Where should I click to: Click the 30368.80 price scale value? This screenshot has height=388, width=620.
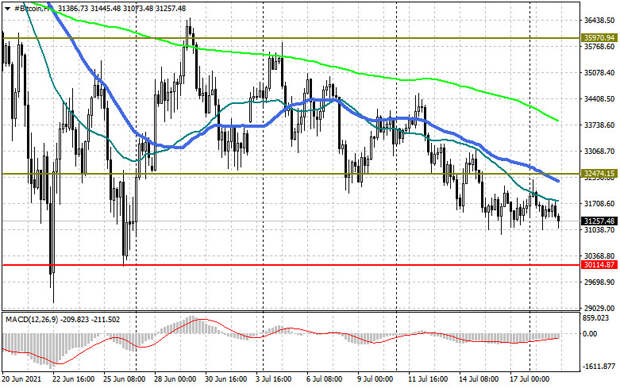coord(599,256)
